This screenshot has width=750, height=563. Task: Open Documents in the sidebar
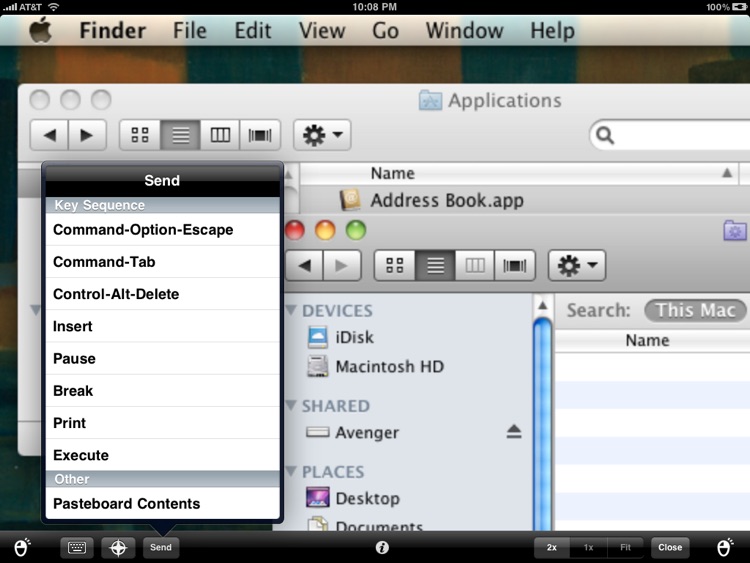(x=365, y=525)
